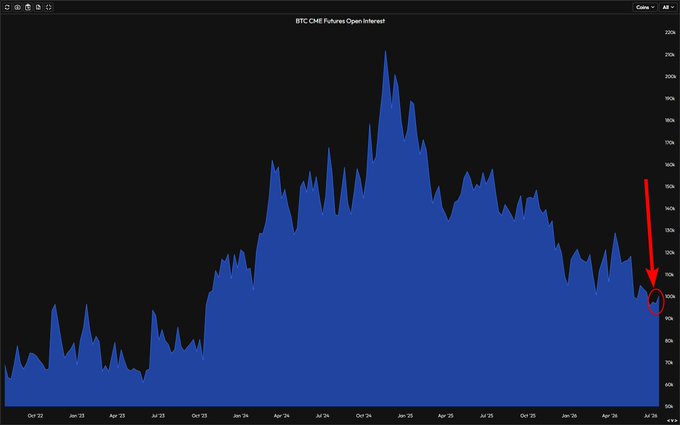Click the 50k y-axis label
The width and height of the screenshot is (680, 425).
click(671, 407)
